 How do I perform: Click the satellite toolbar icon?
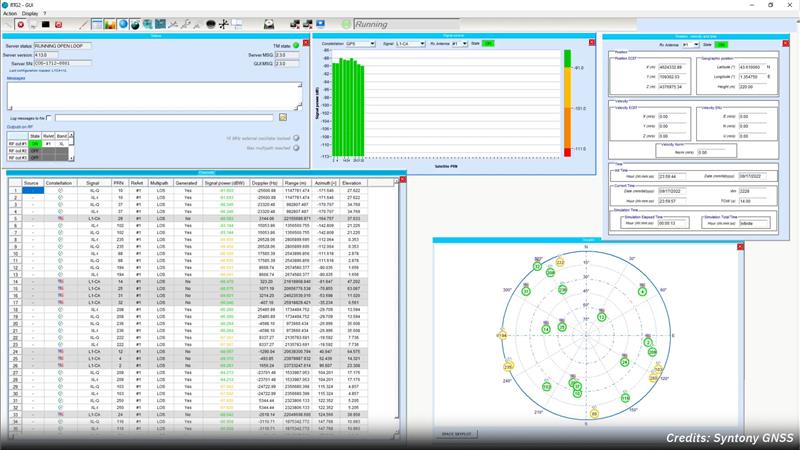point(173,23)
